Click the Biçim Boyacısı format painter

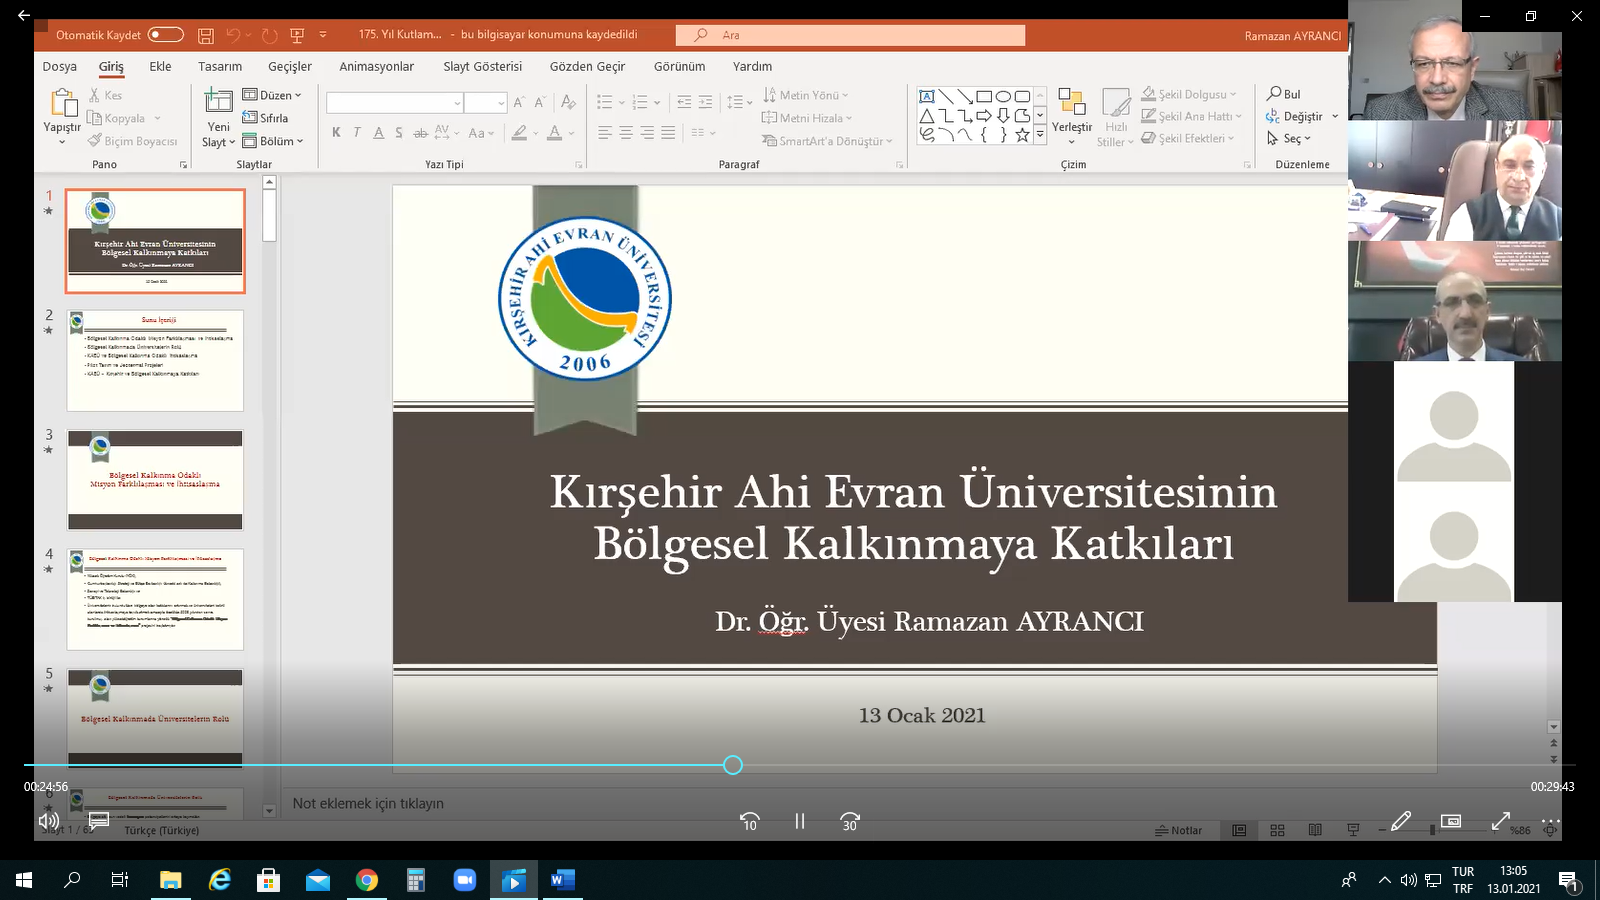click(x=132, y=141)
